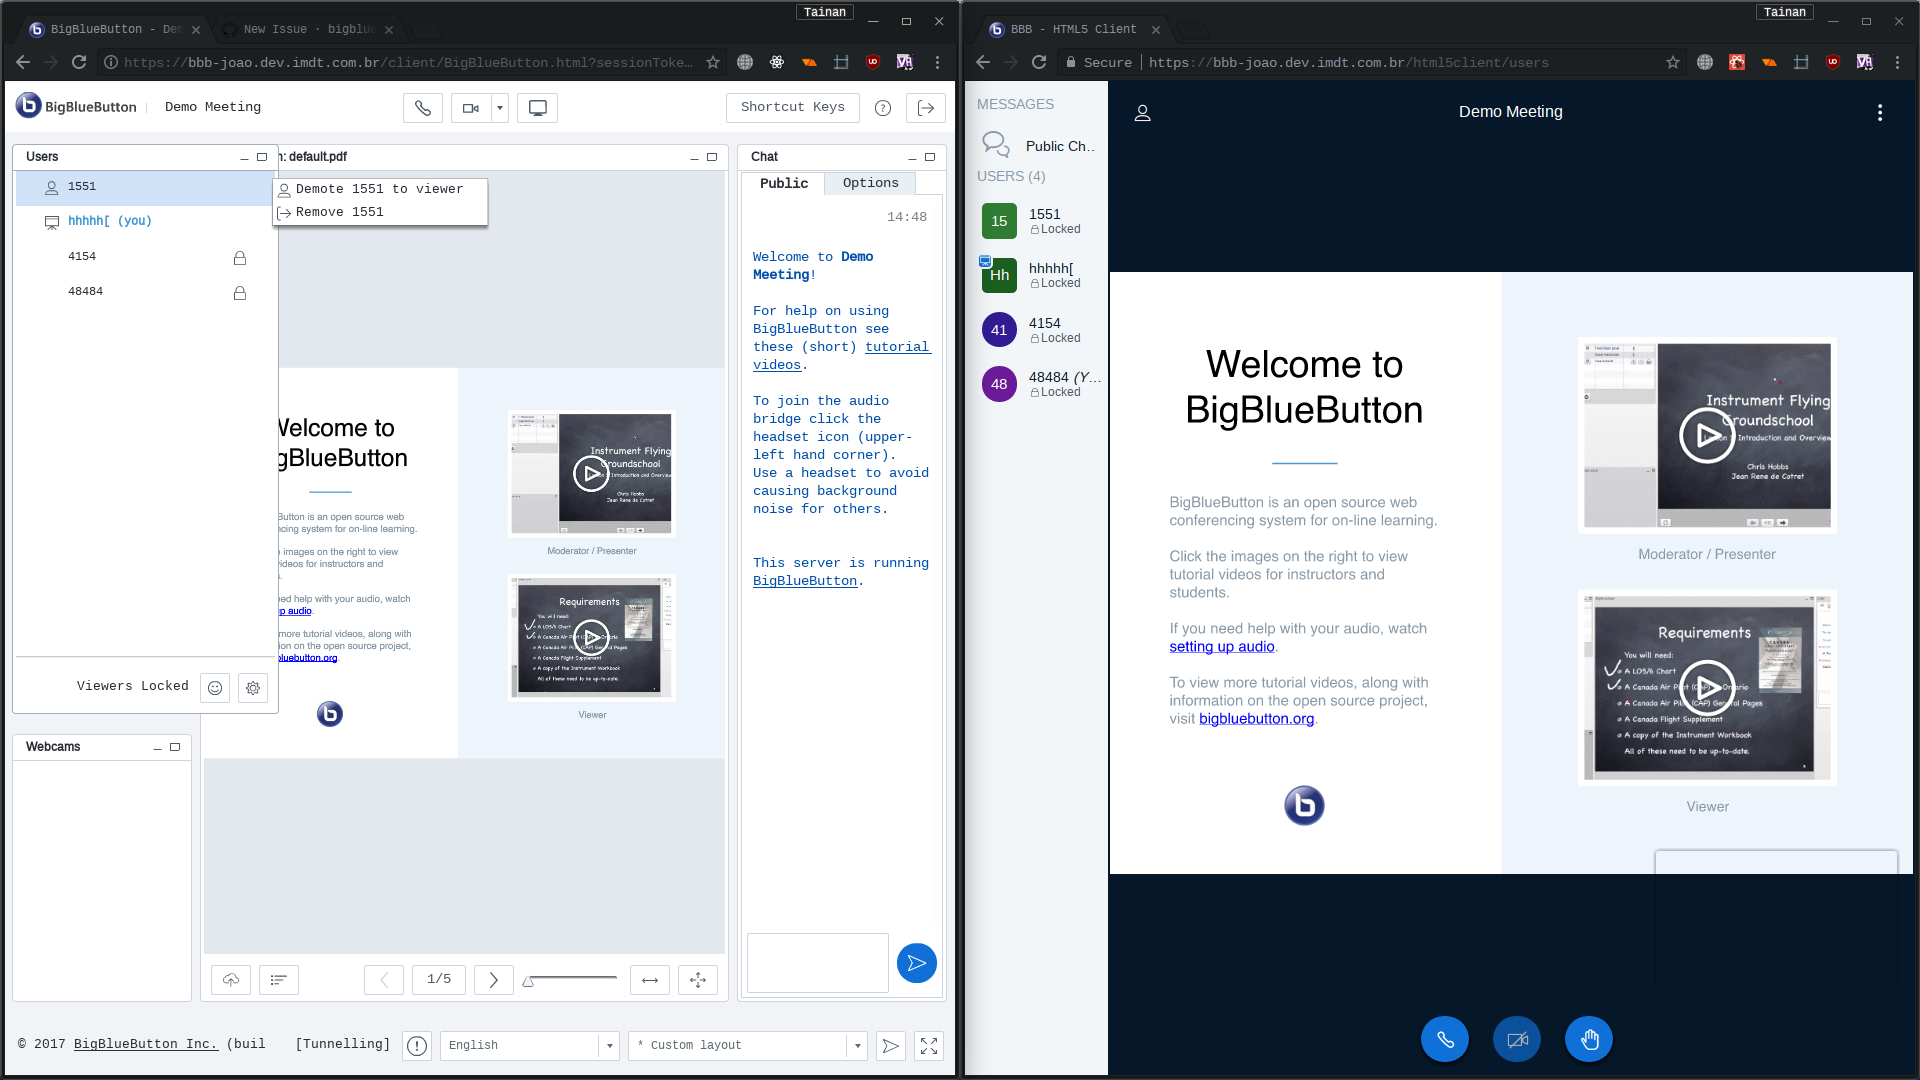Viewport: 1920px width, 1080px height.
Task: Toggle the lock icon for user 4154
Action: 240,258
